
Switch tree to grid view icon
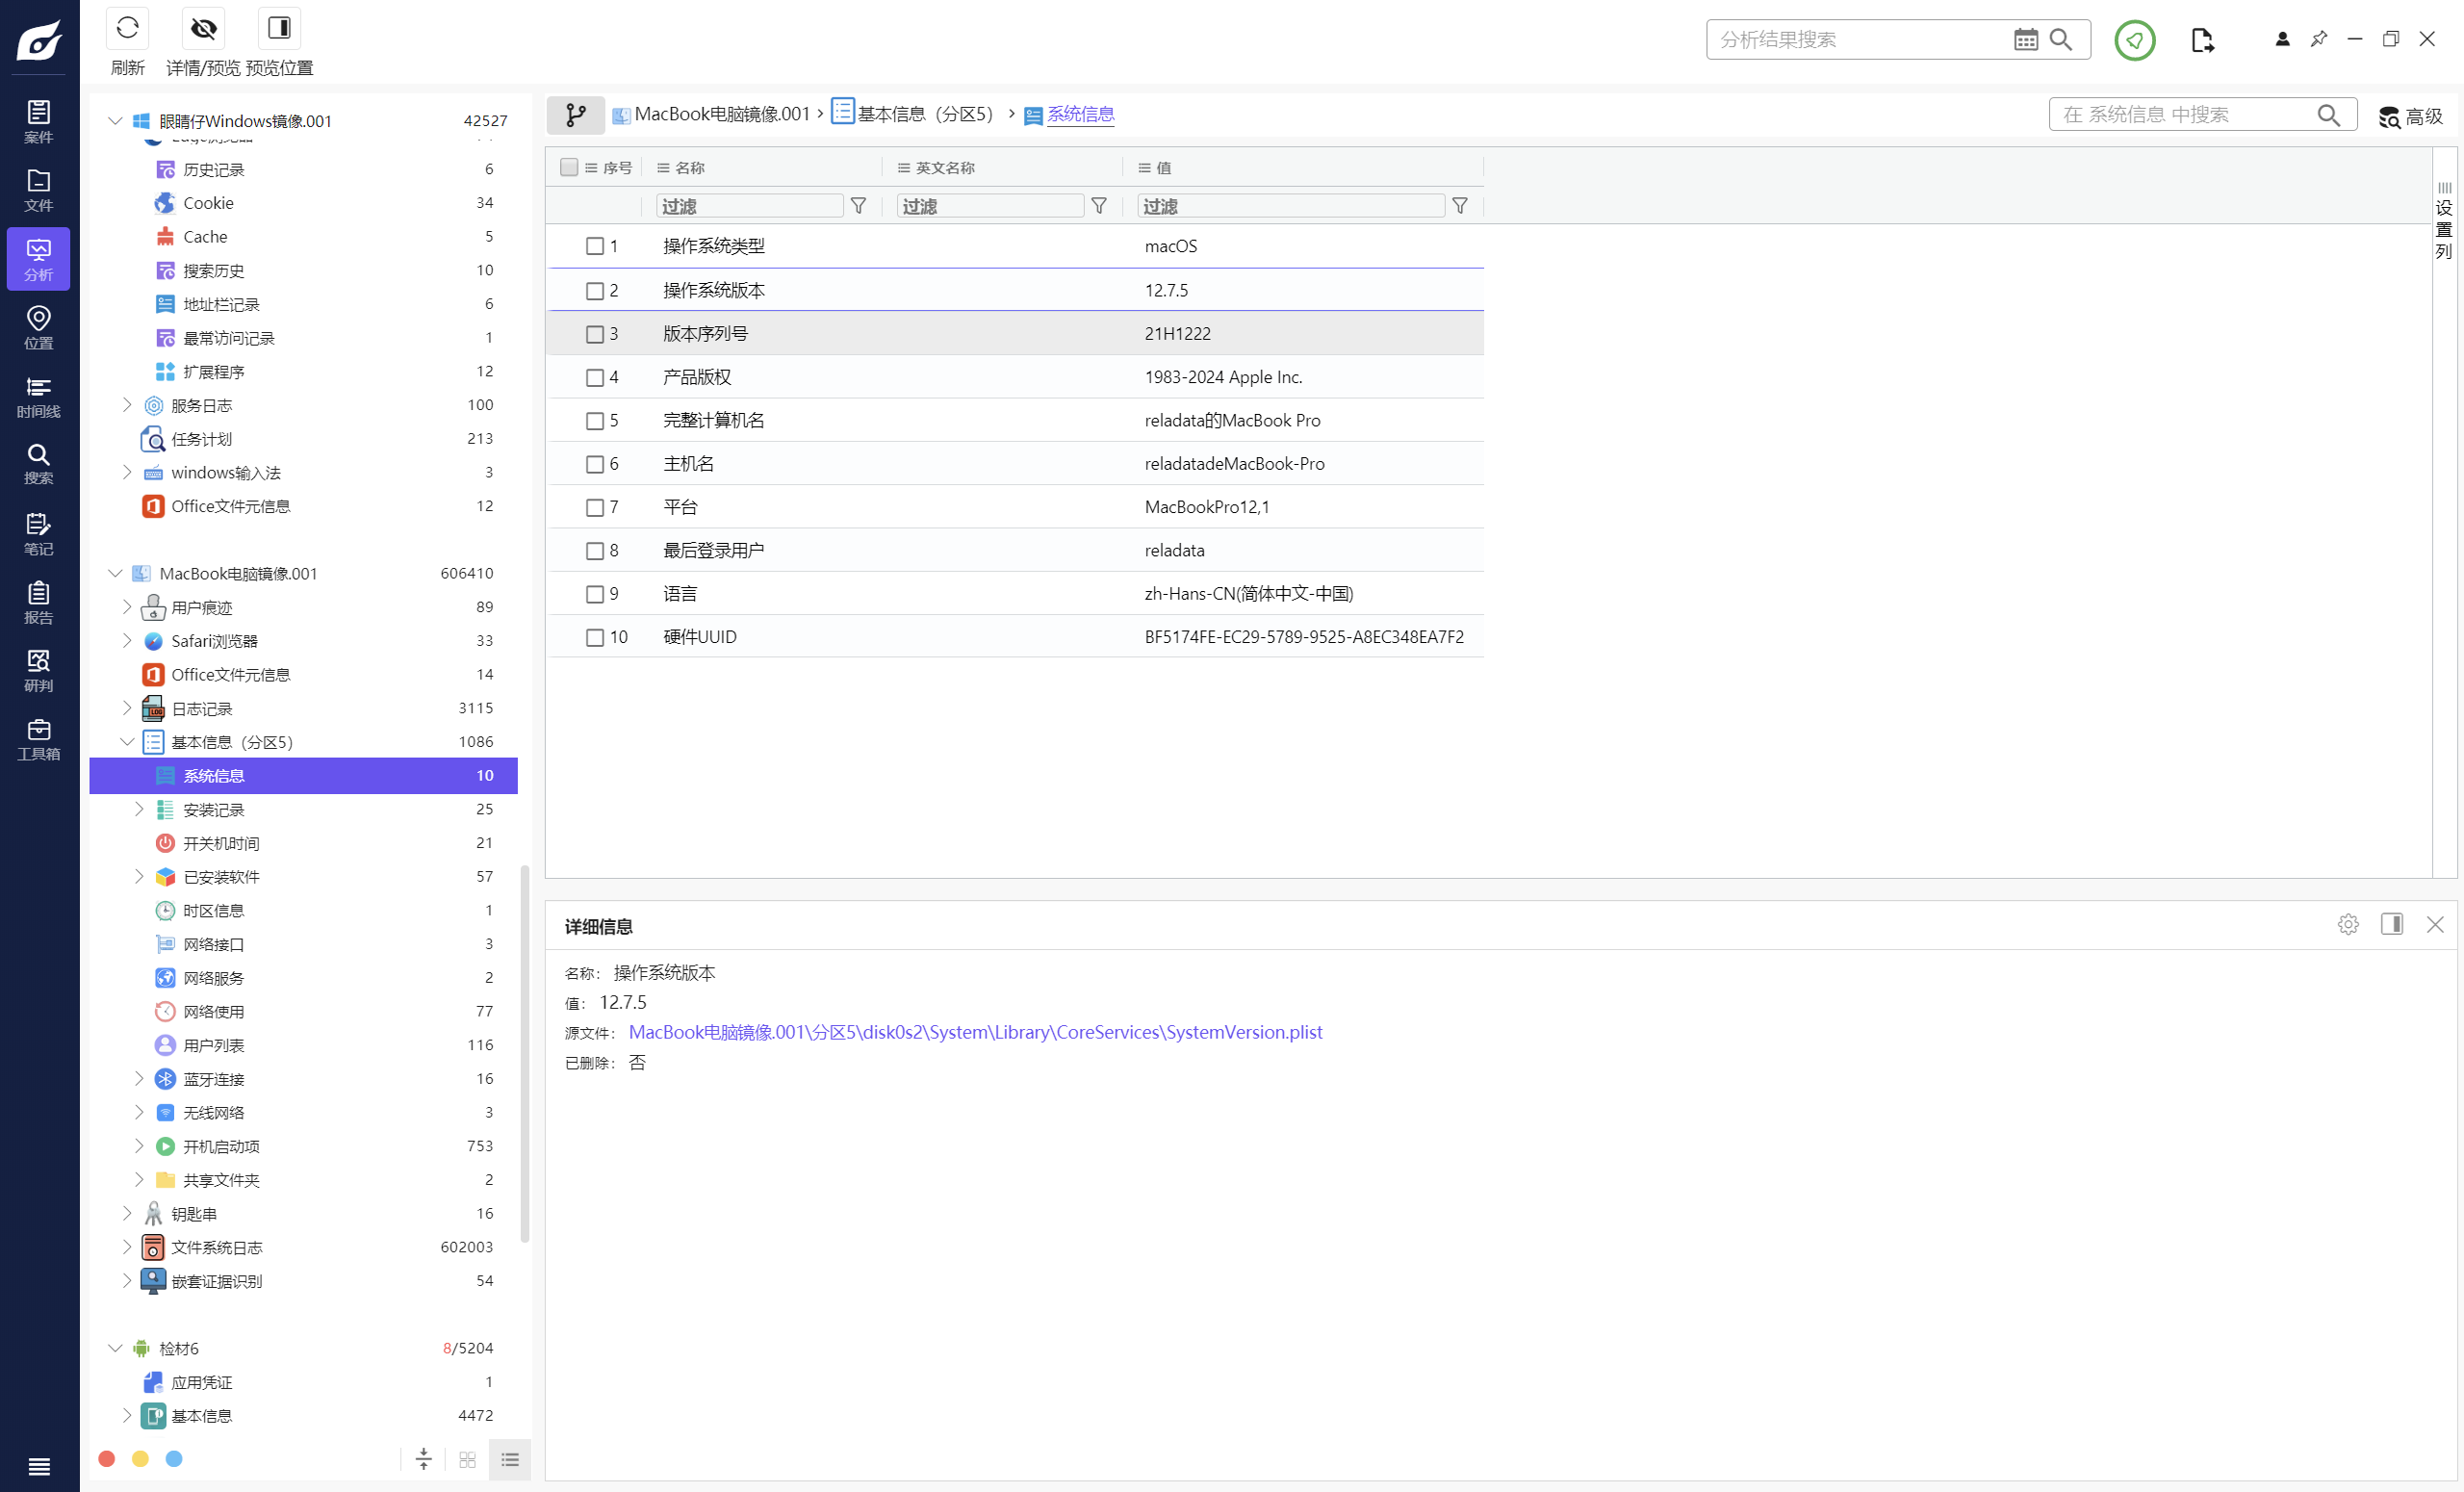point(467,1459)
